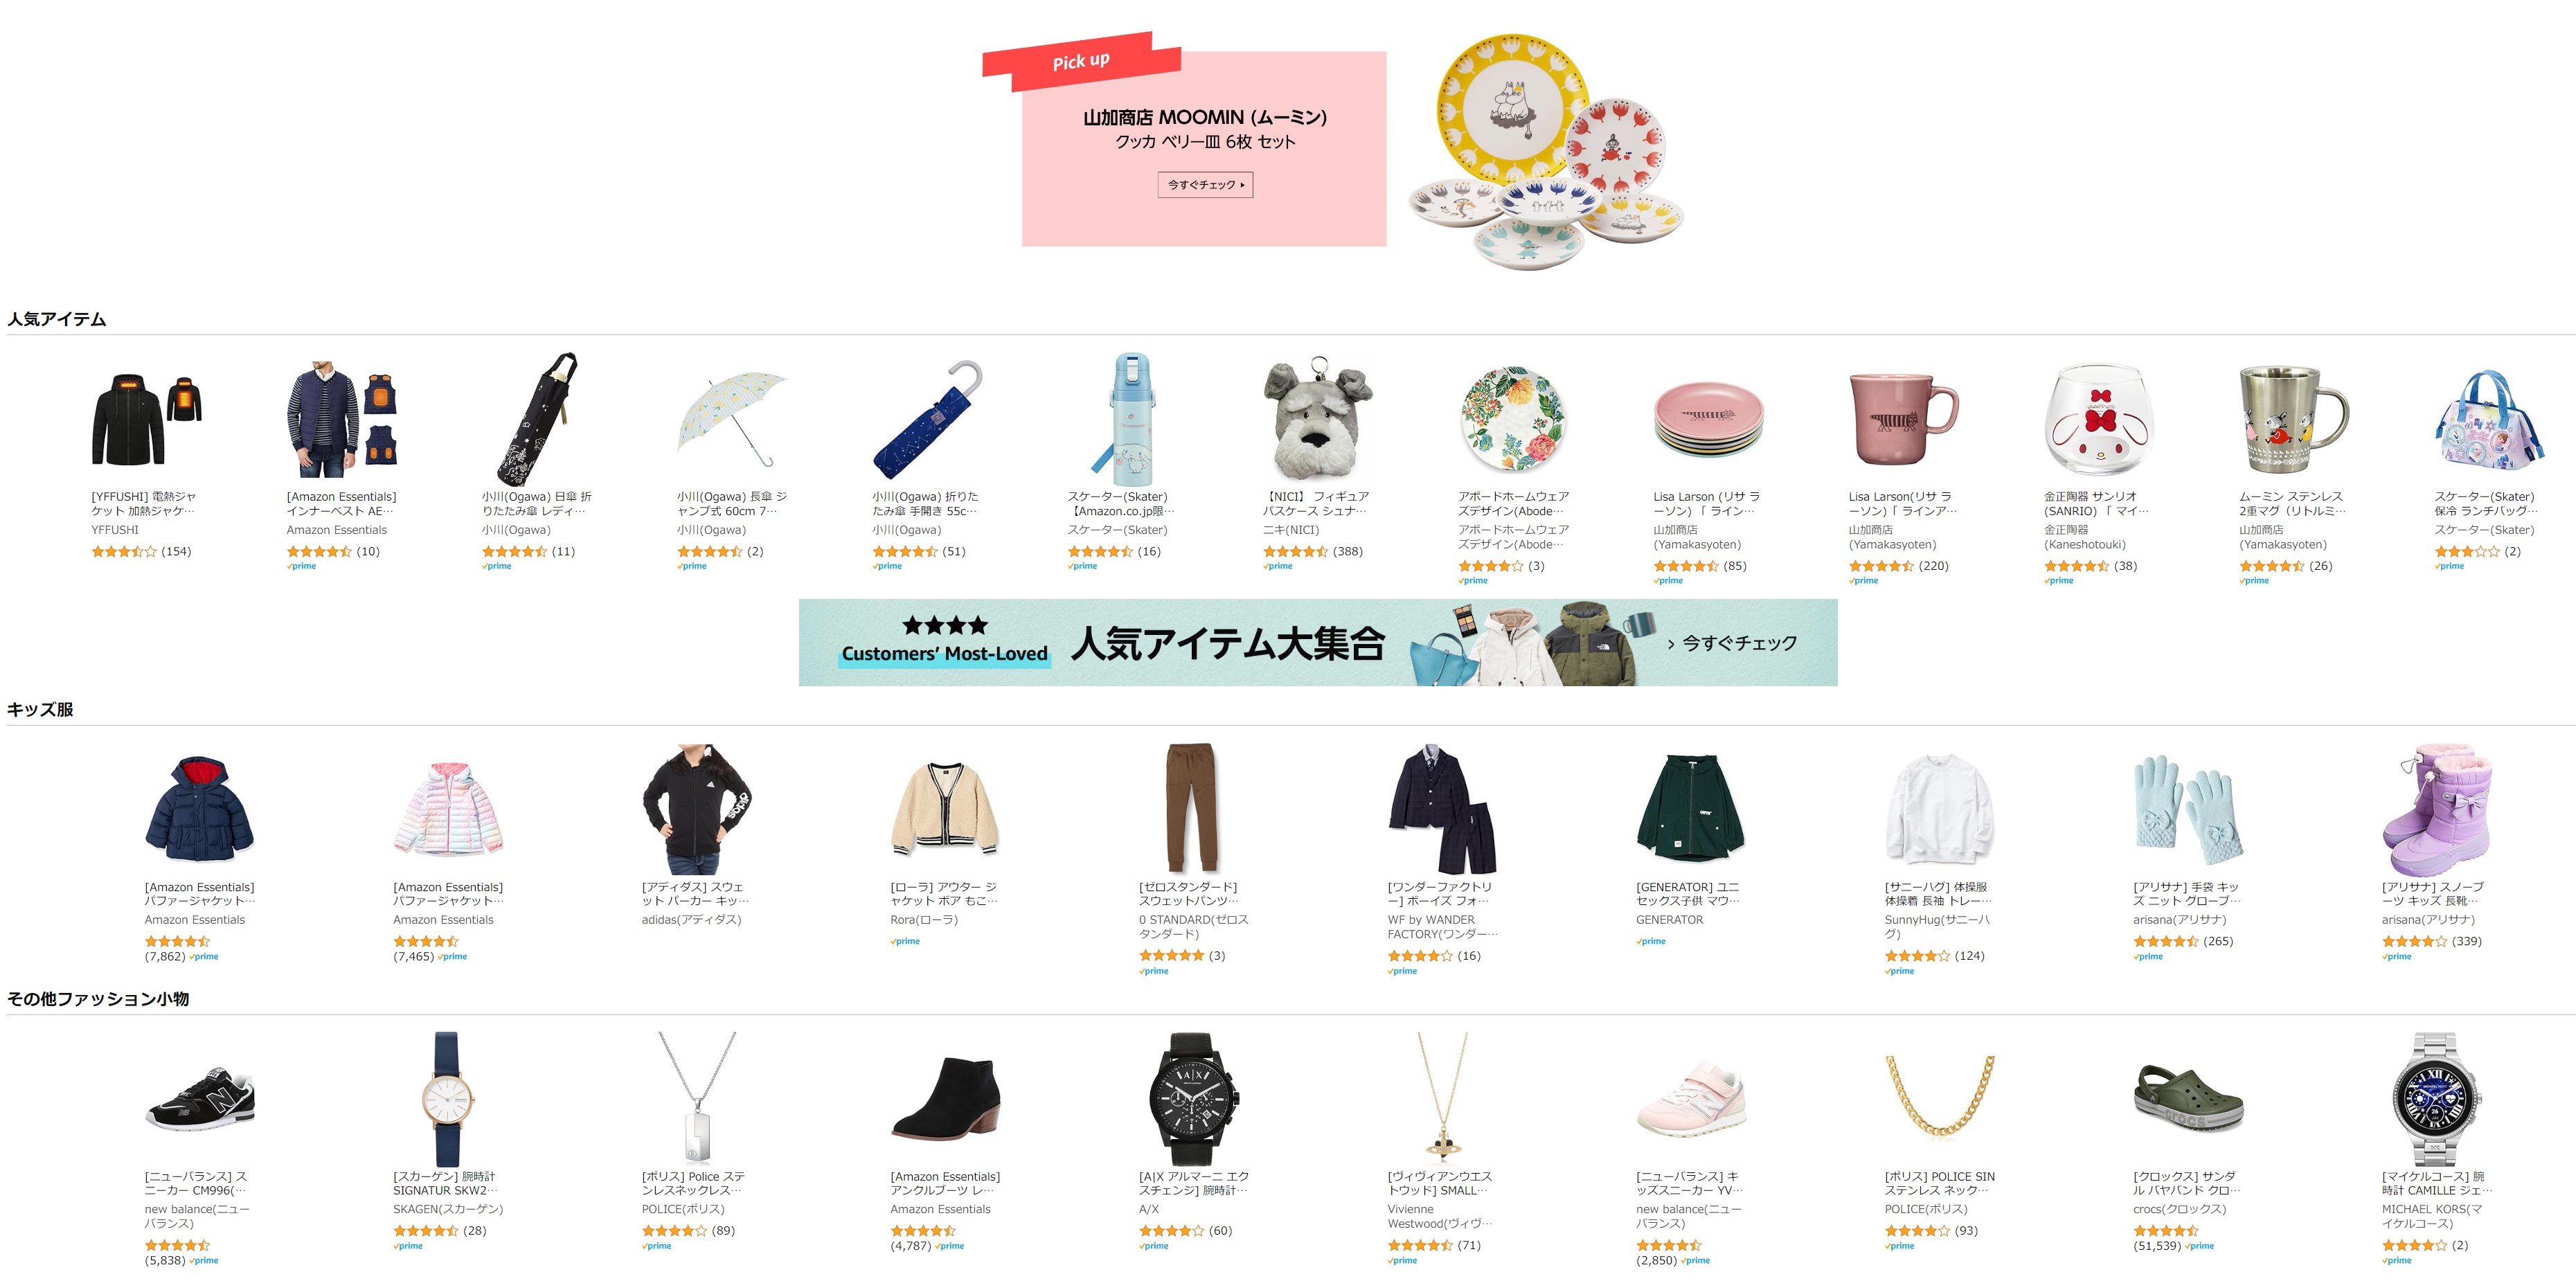Select the NICI schnauzer plush pass case thumbnail
This screenshot has height=1281, width=2576.
(1317, 418)
